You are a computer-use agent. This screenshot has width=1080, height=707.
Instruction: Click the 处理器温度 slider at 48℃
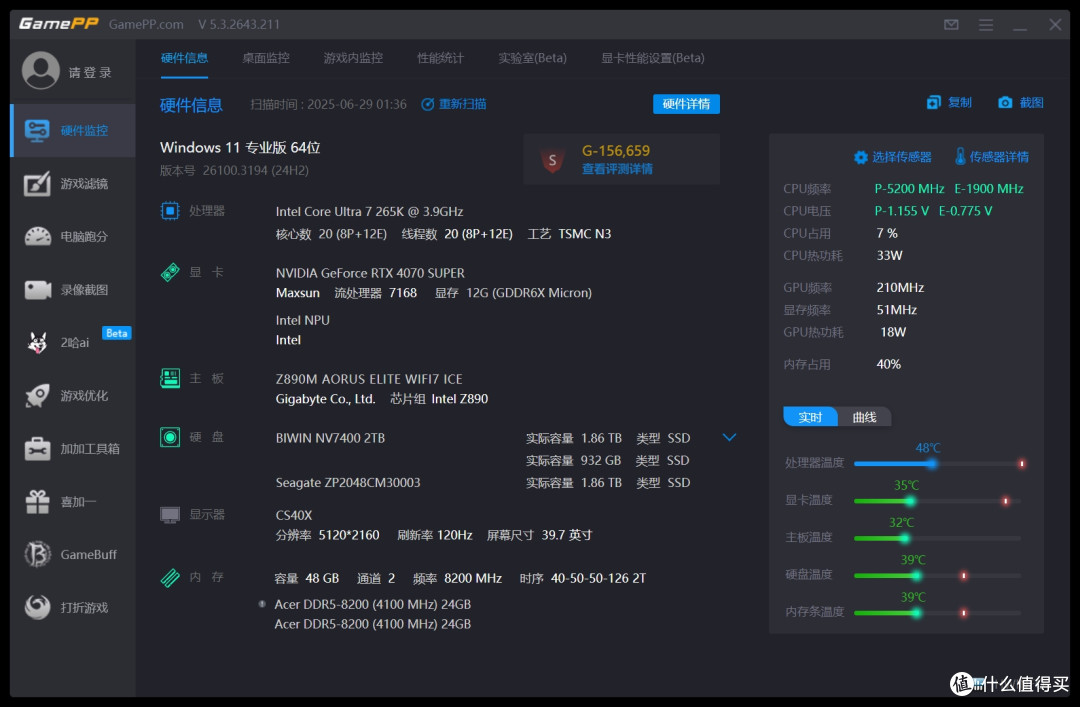931,464
